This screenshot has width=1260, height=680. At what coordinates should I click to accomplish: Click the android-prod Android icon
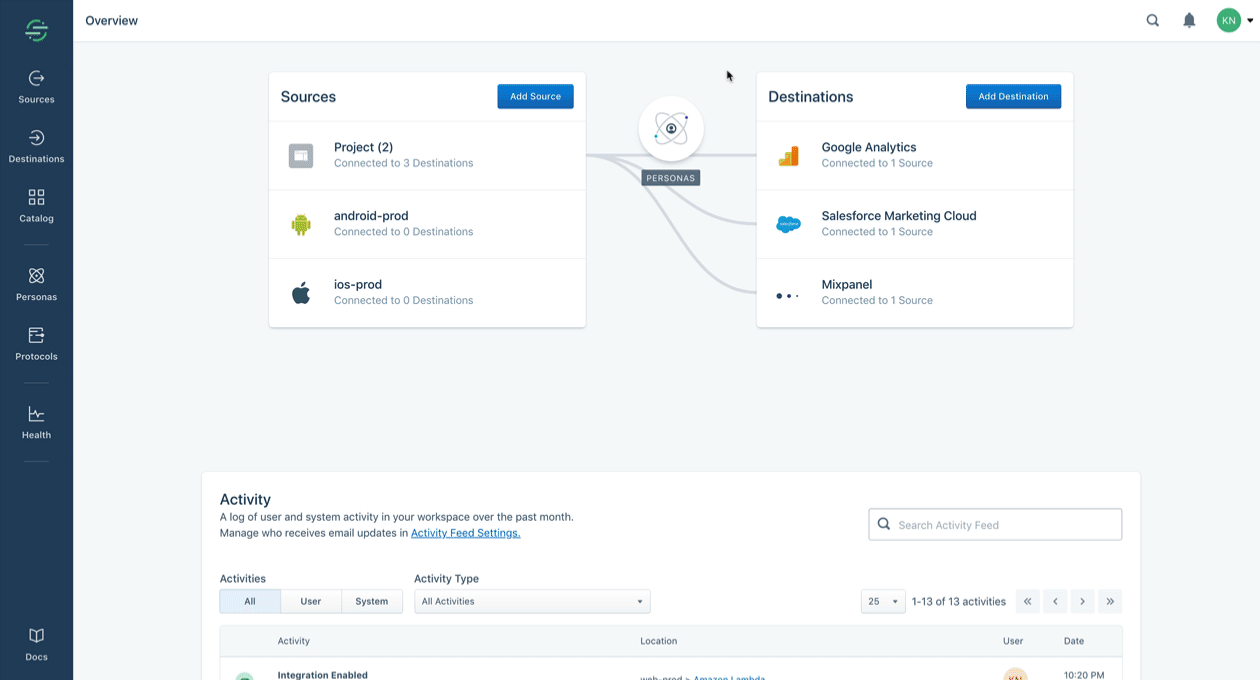(x=301, y=224)
